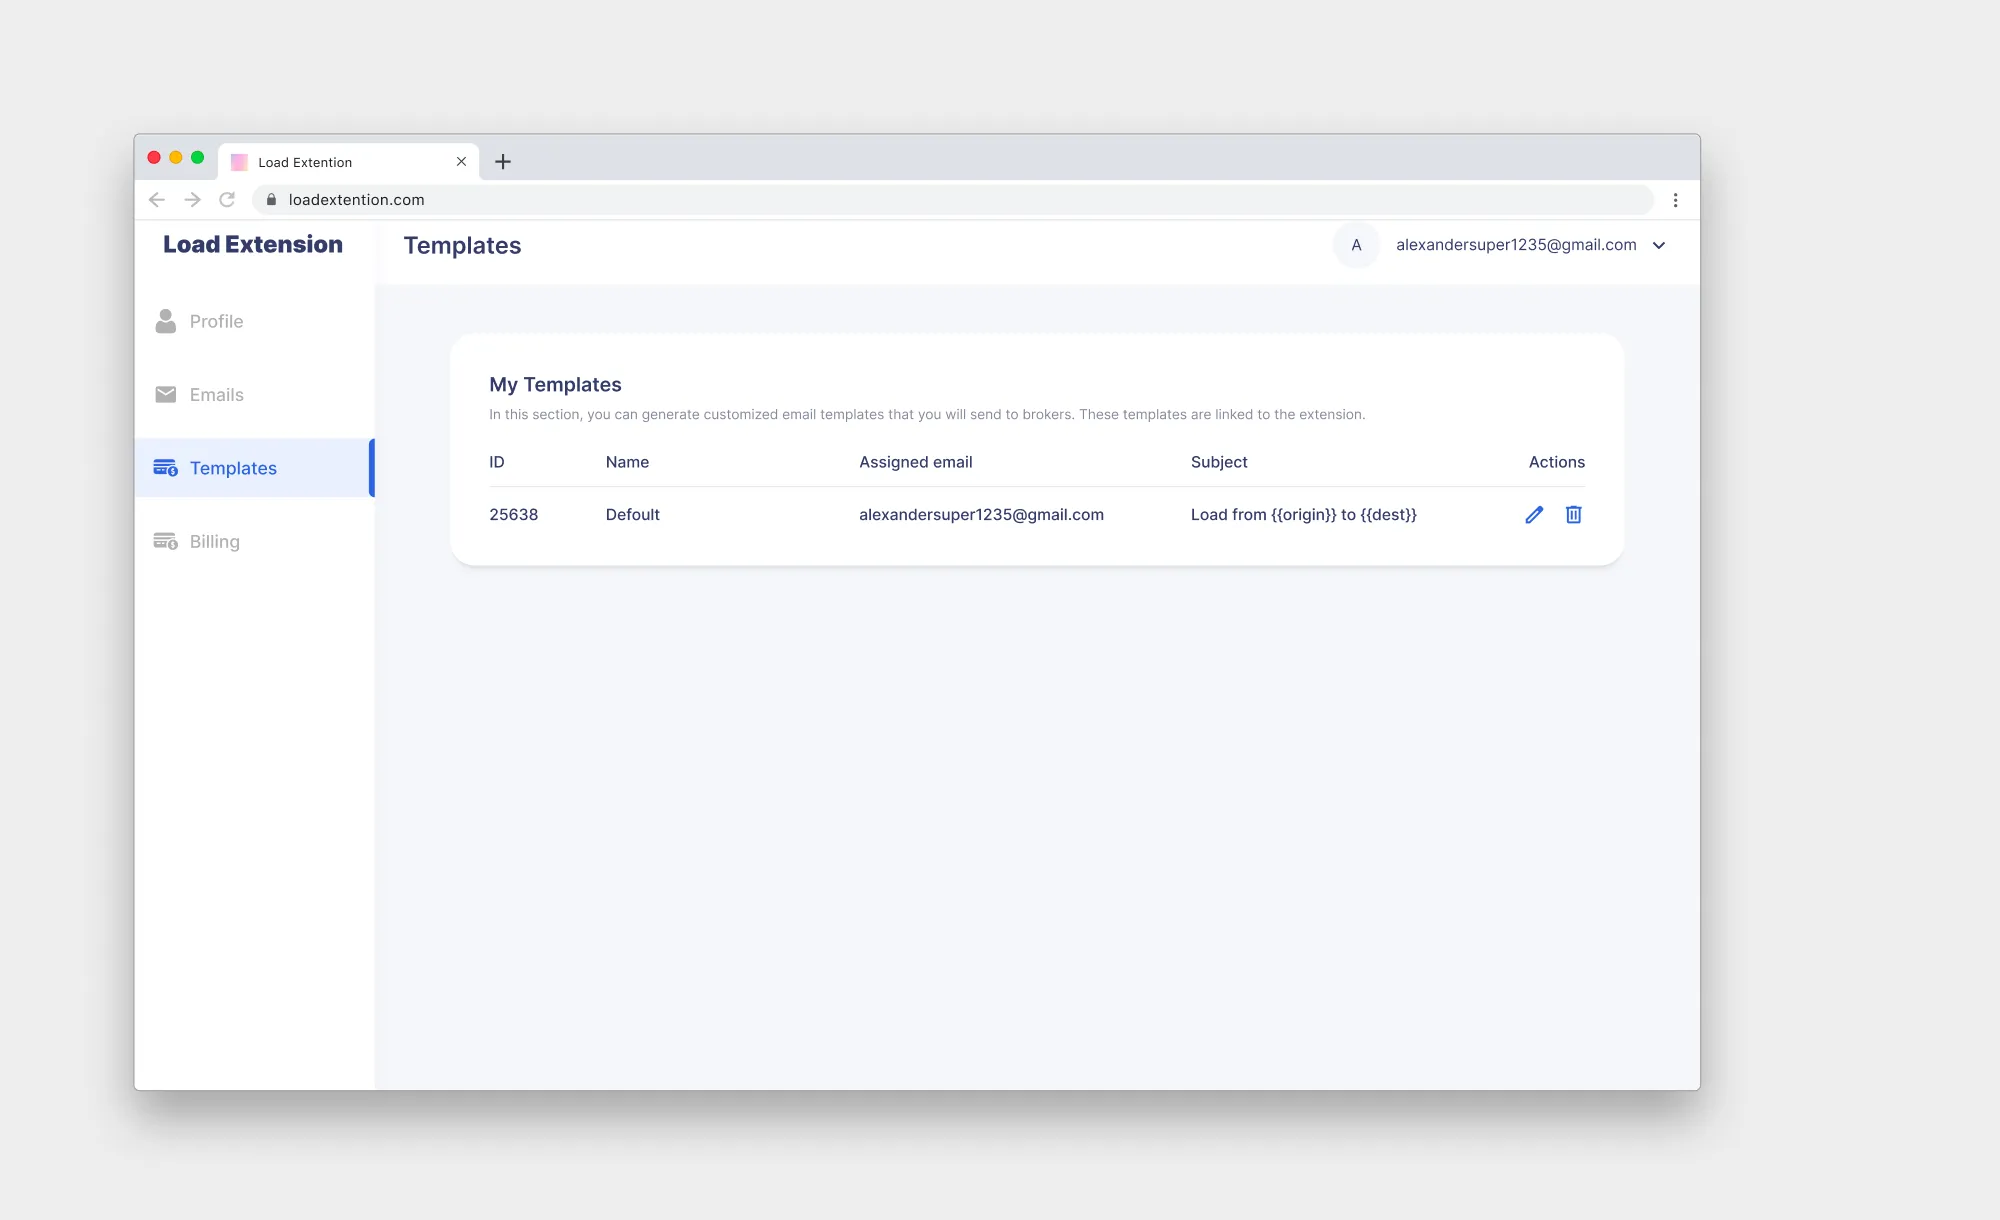
Task: Open the Profile sidebar section
Action: point(216,321)
